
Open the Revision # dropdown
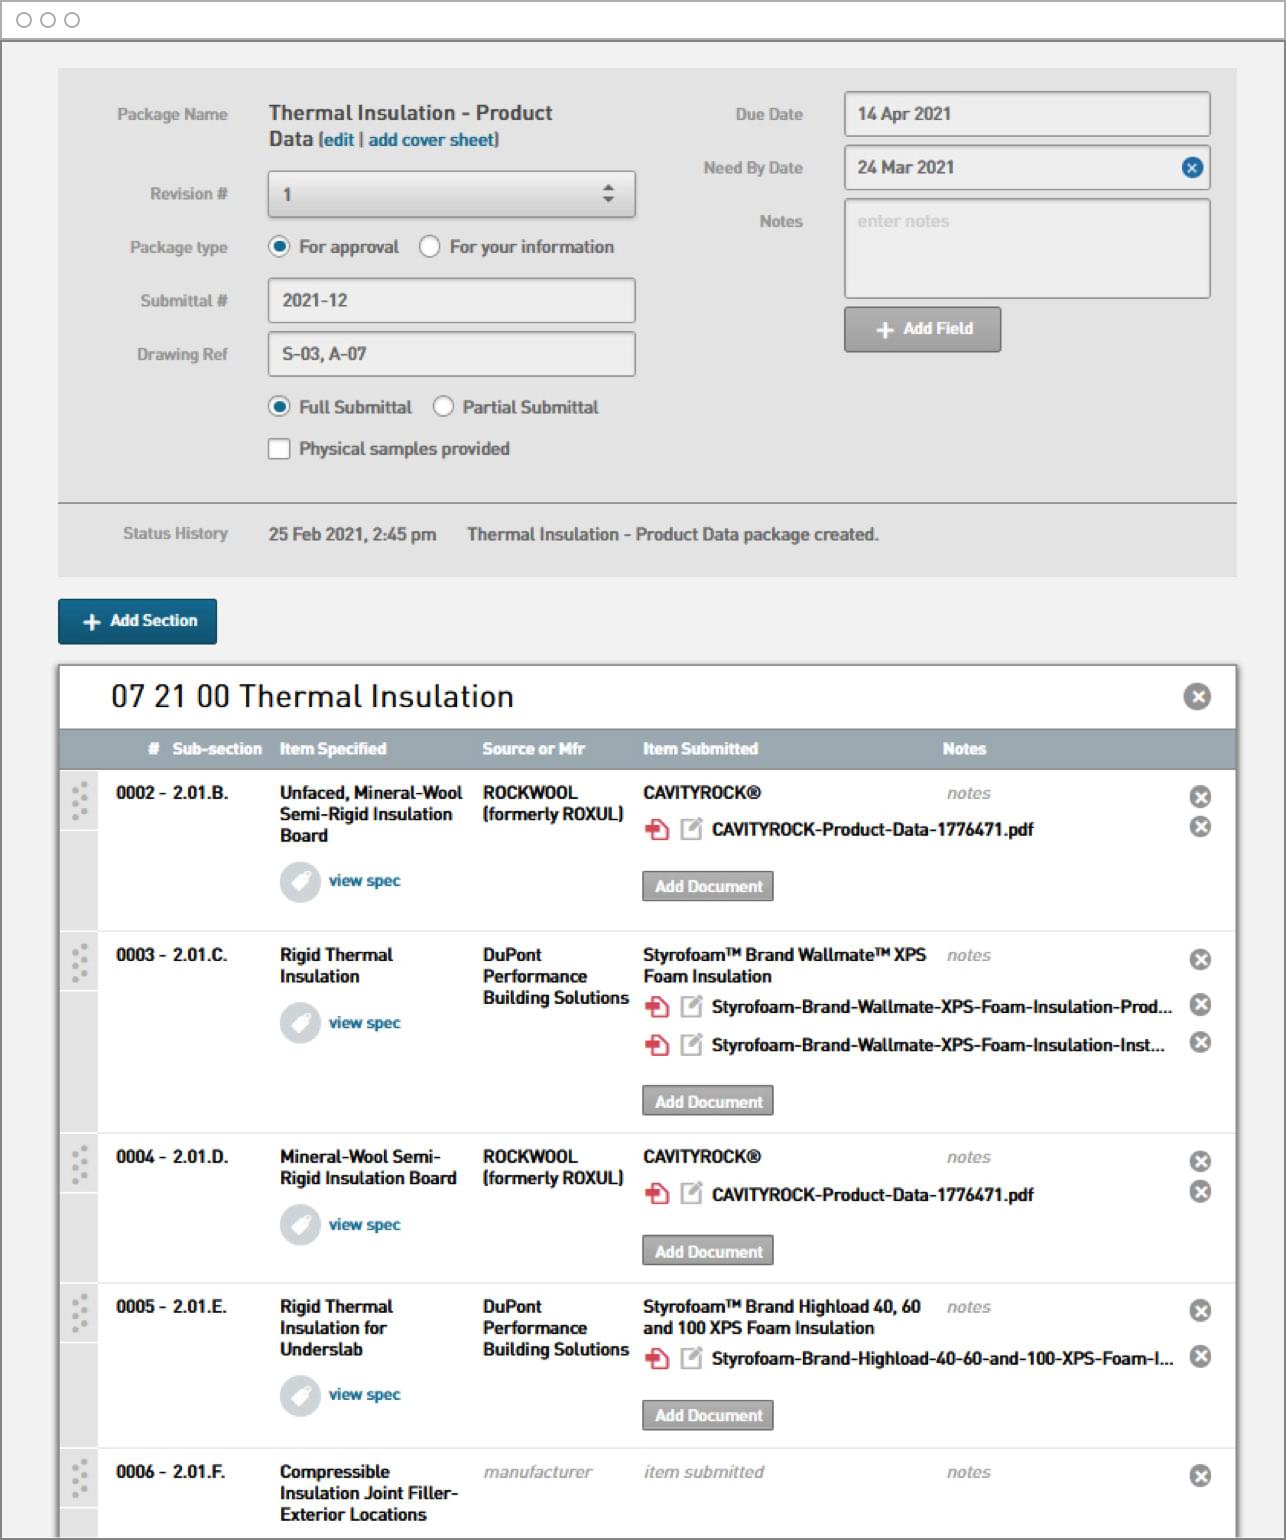click(x=451, y=194)
